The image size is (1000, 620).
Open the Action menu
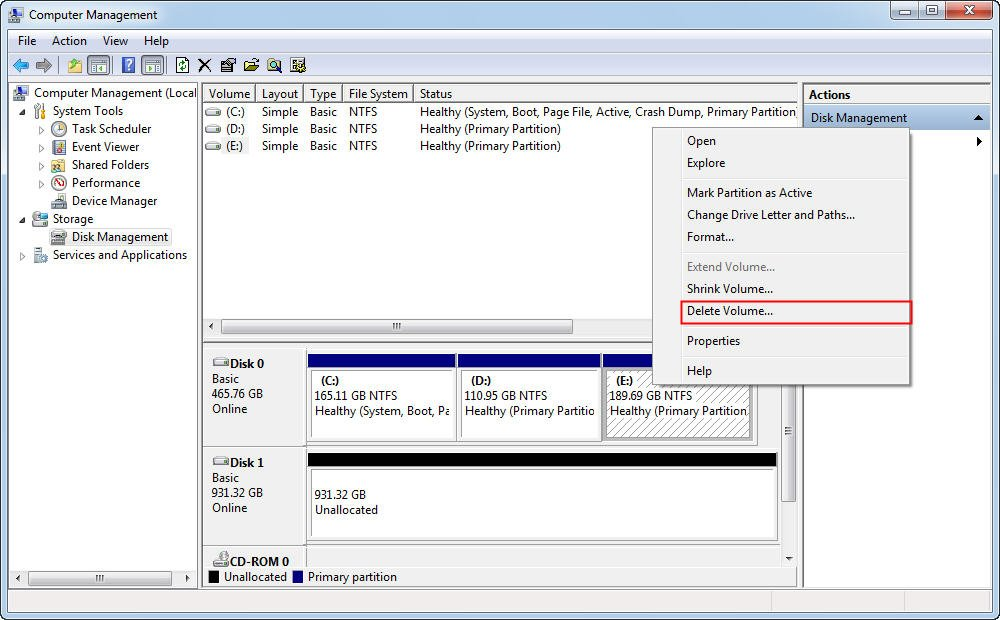tap(68, 41)
